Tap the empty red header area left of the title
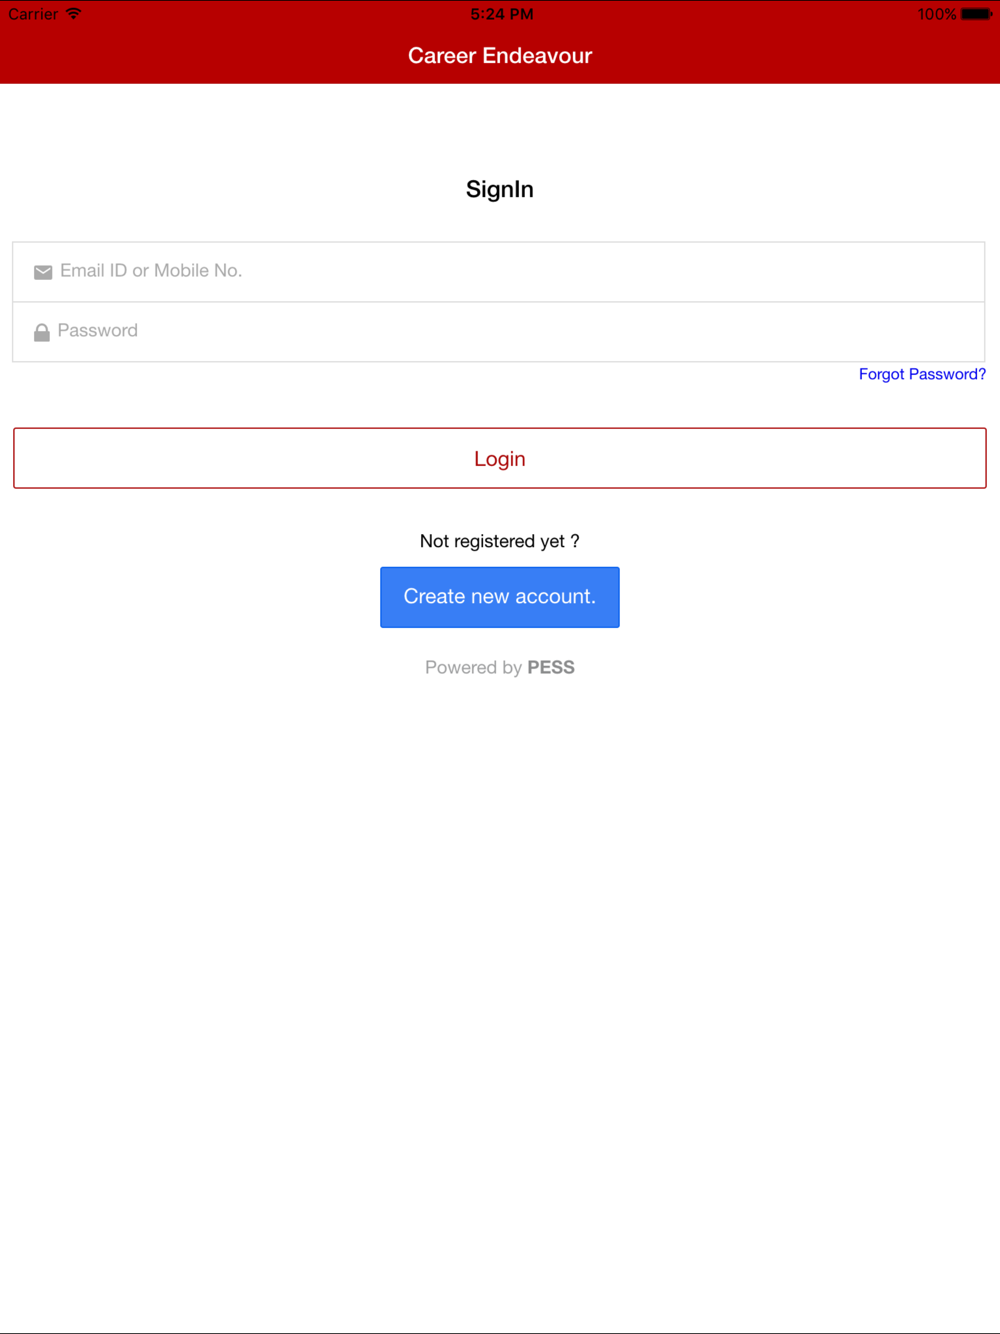Viewport: 1000px width, 1334px height. click(200, 56)
